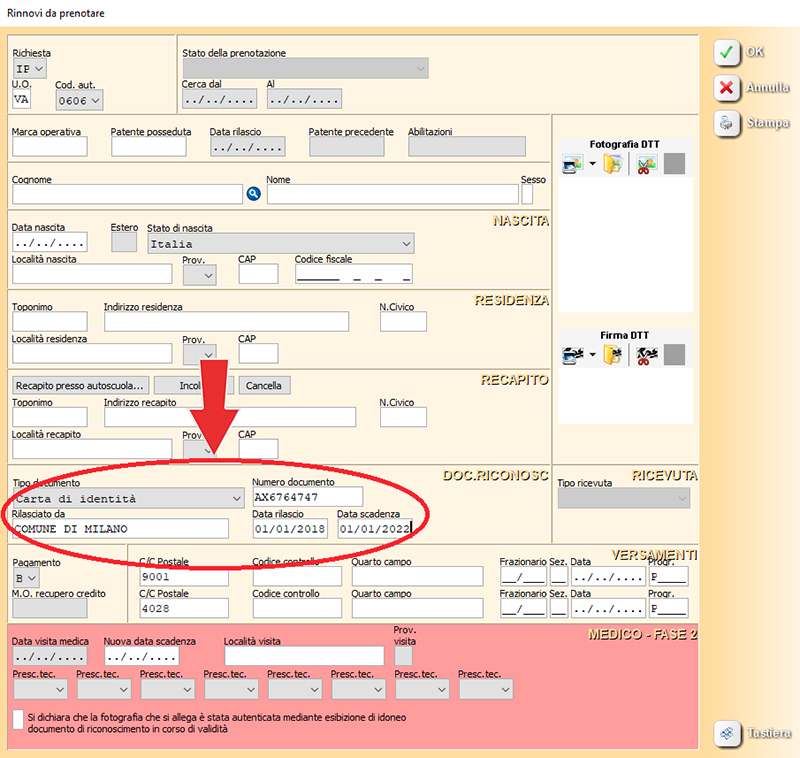
Task: Click the blue search icon beside Cognome
Action: click(253, 194)
